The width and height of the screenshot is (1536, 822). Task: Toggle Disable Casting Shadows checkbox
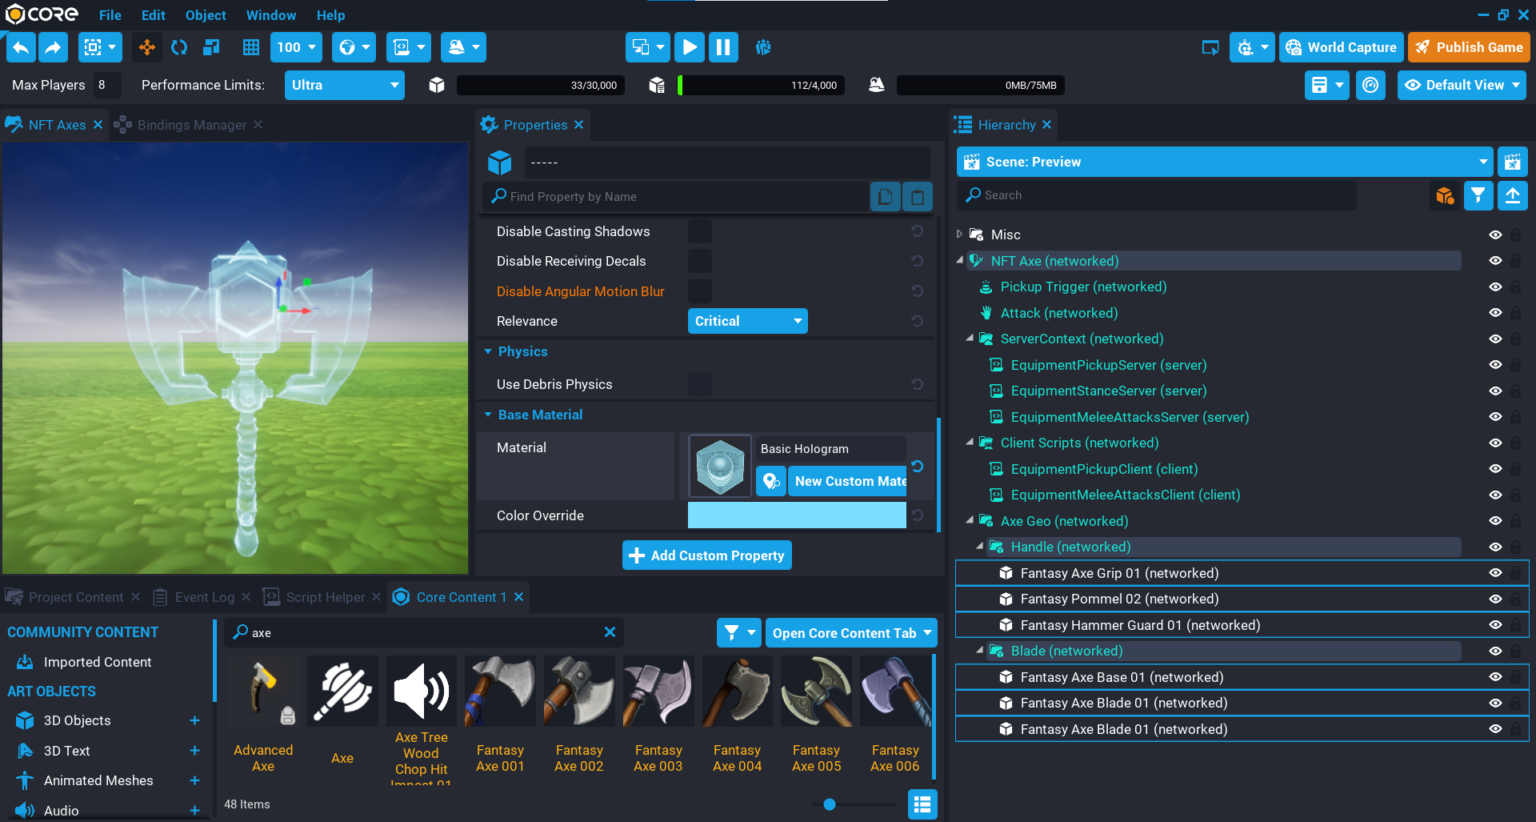[x=699, y=231]
